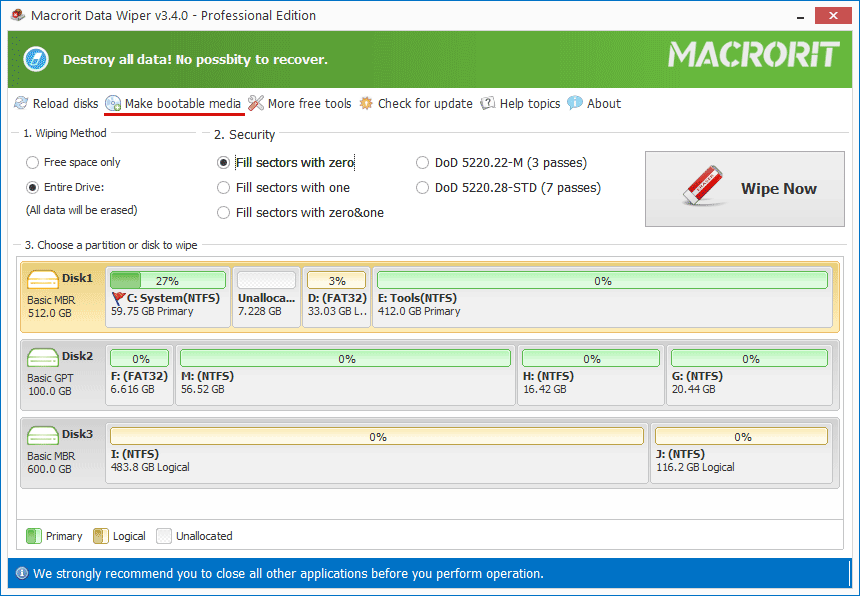Viewport: 860px width, 596px height.
Task: Click the More free tools wrench icon
Action: [x=256, y=103]
